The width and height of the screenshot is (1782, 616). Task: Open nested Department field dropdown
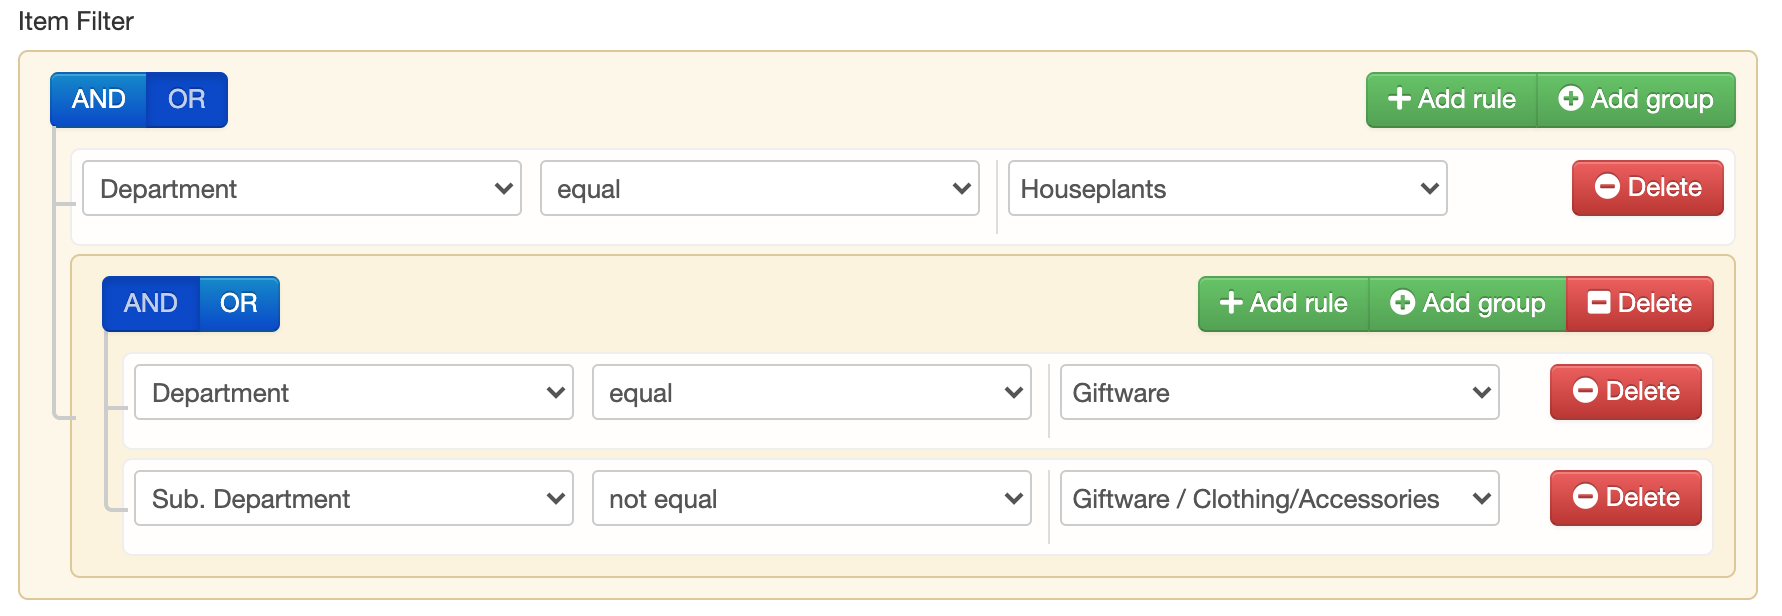click(353, 393)
